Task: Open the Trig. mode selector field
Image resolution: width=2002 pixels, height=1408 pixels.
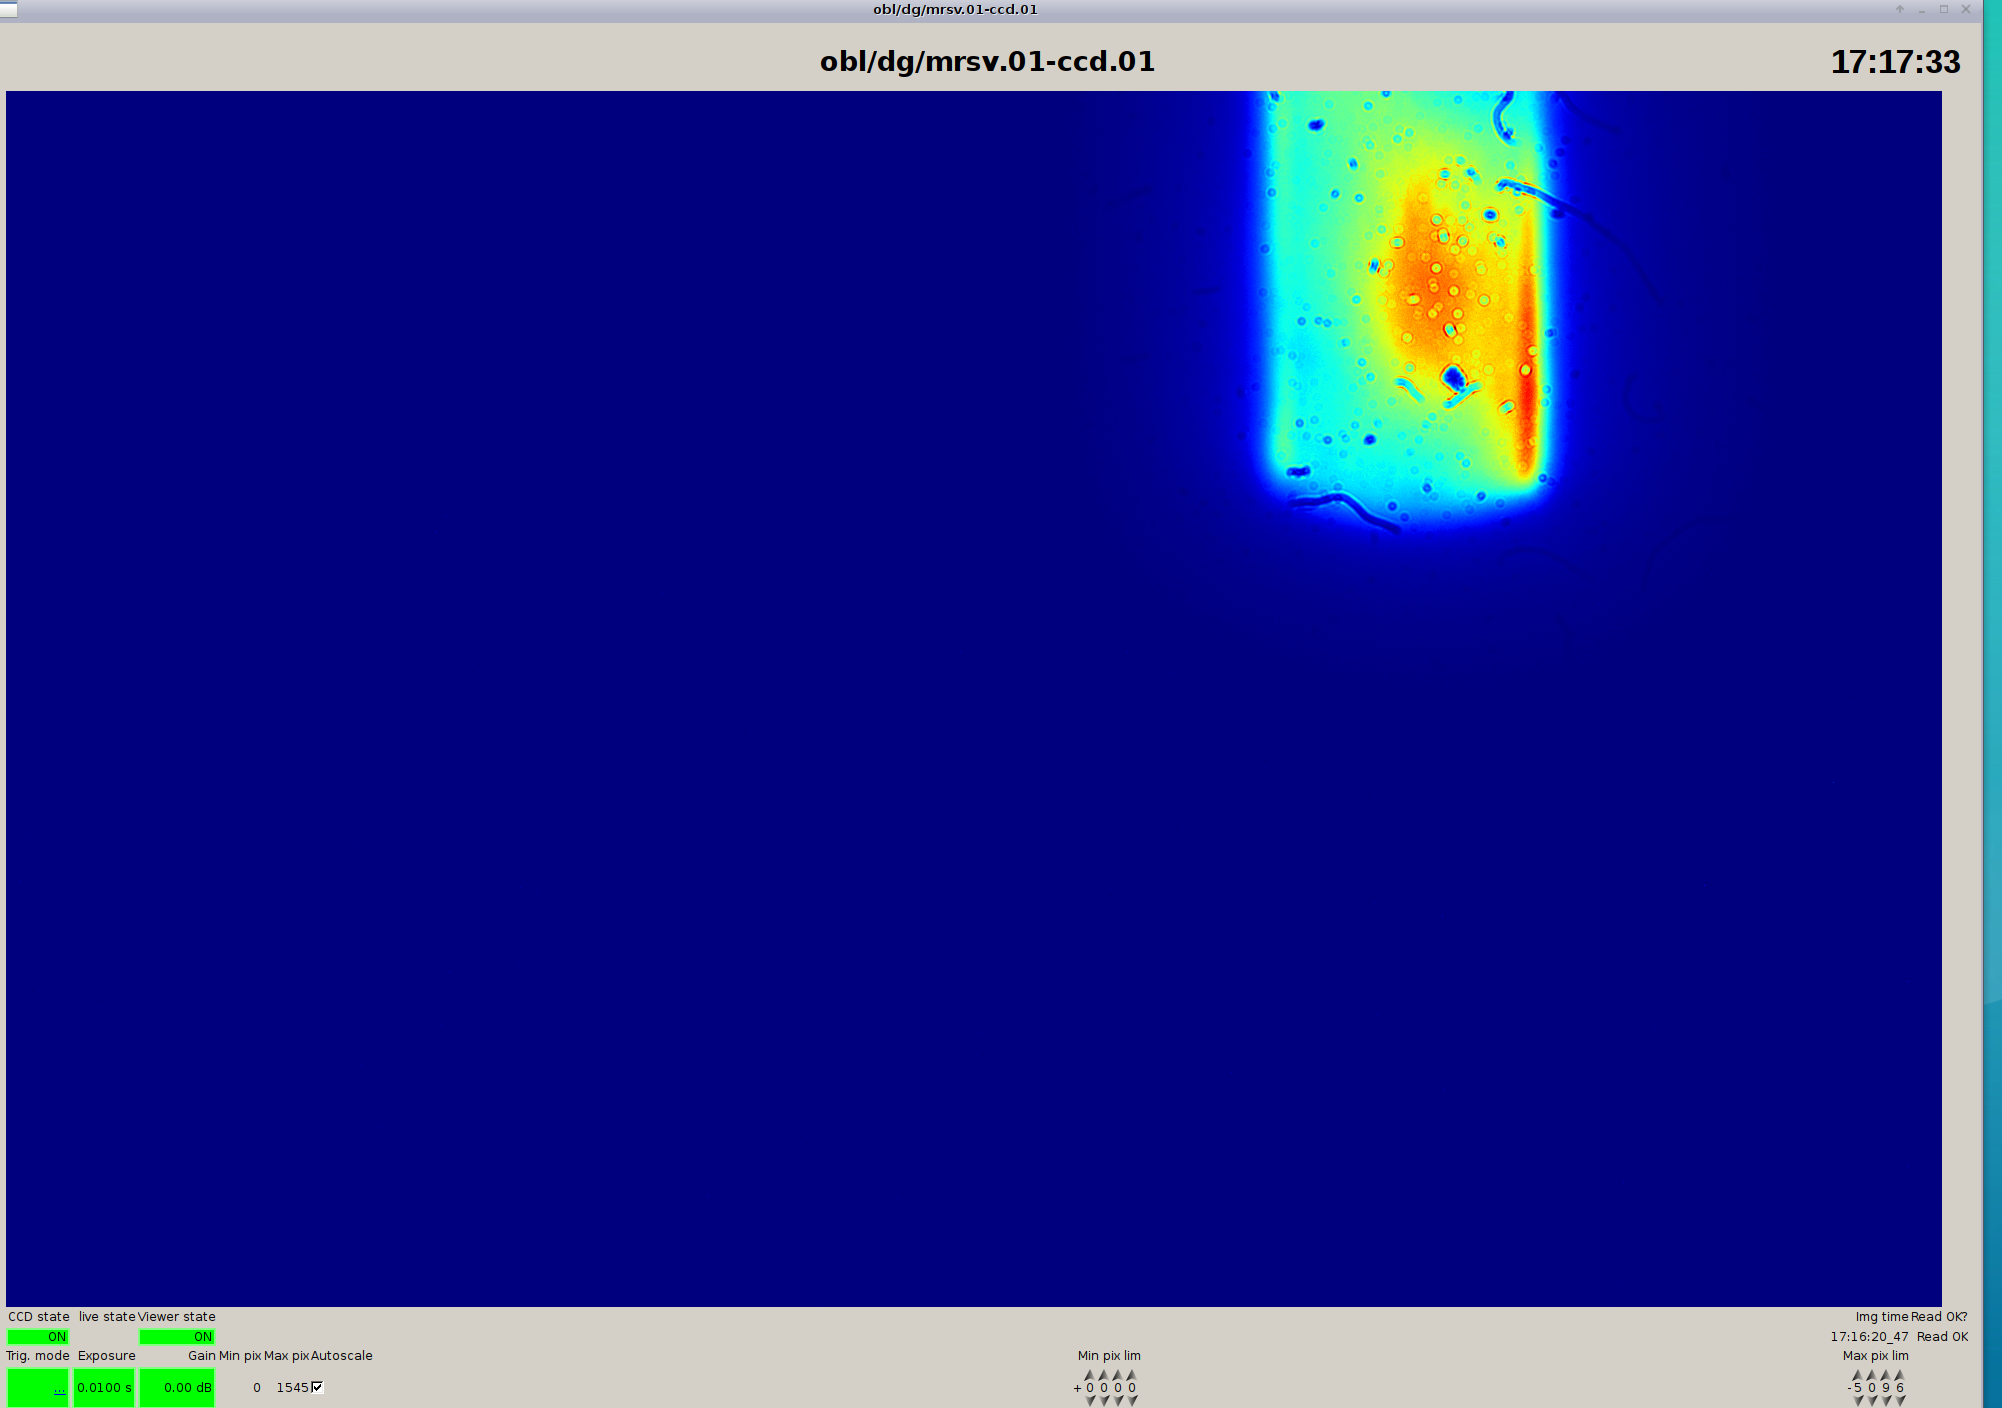Action: [38, 1387]
